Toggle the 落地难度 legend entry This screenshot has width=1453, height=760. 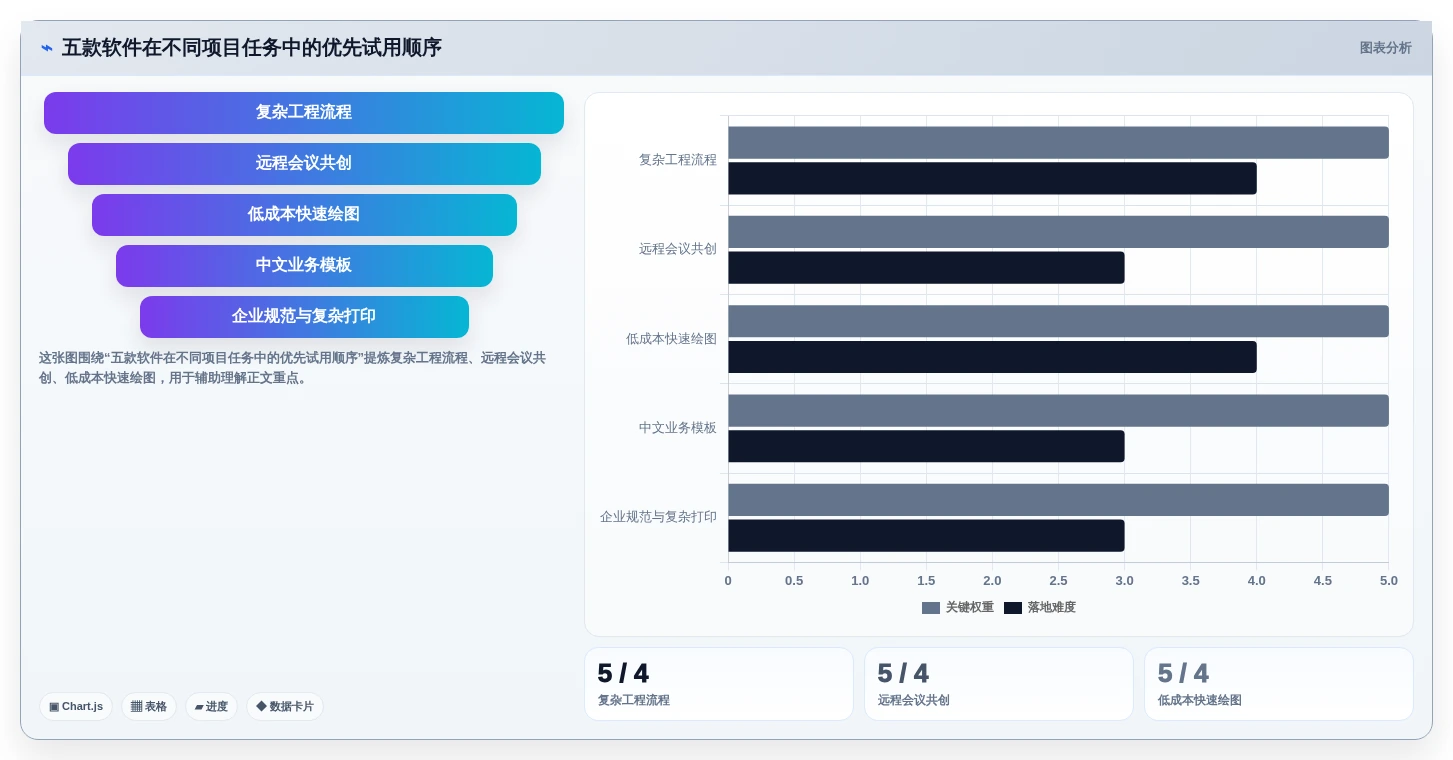coord(1040,607)
